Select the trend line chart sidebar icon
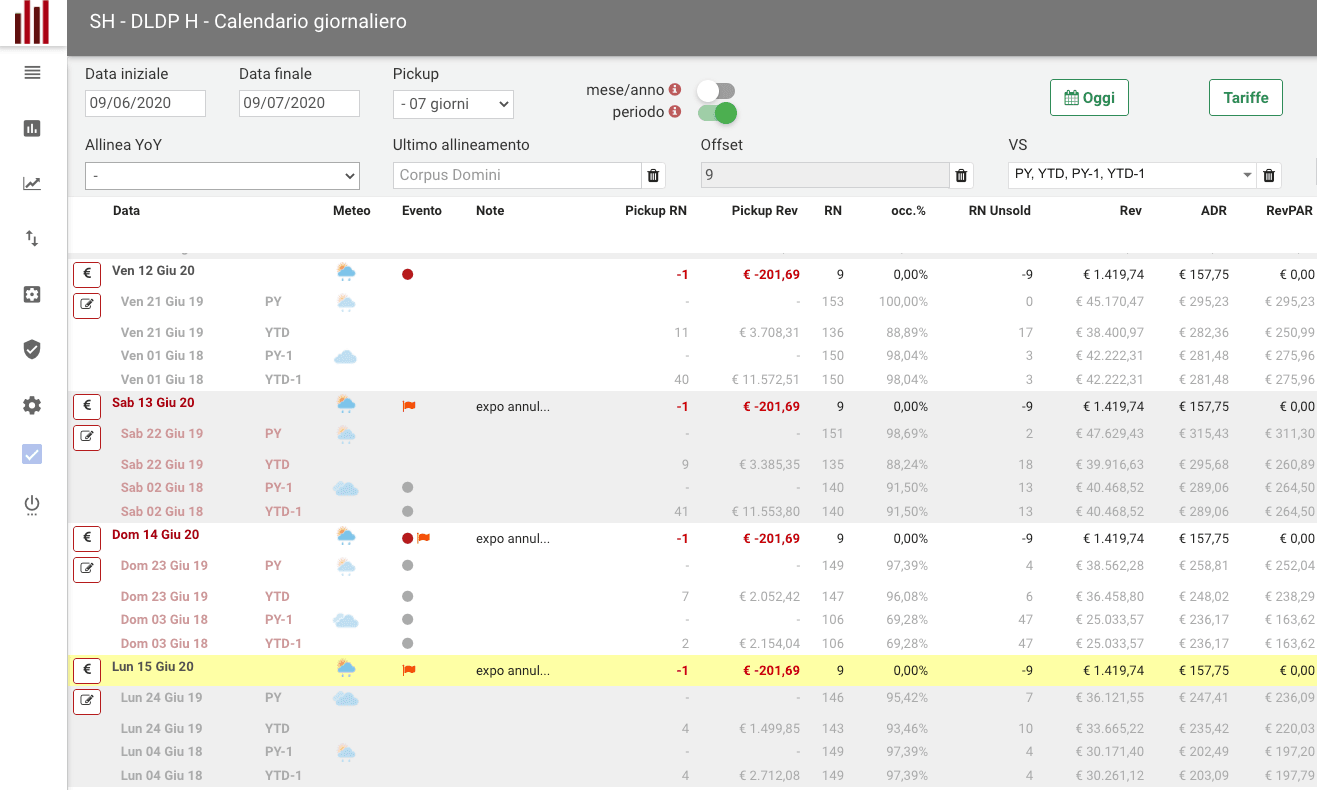 (x=31, y=183)
